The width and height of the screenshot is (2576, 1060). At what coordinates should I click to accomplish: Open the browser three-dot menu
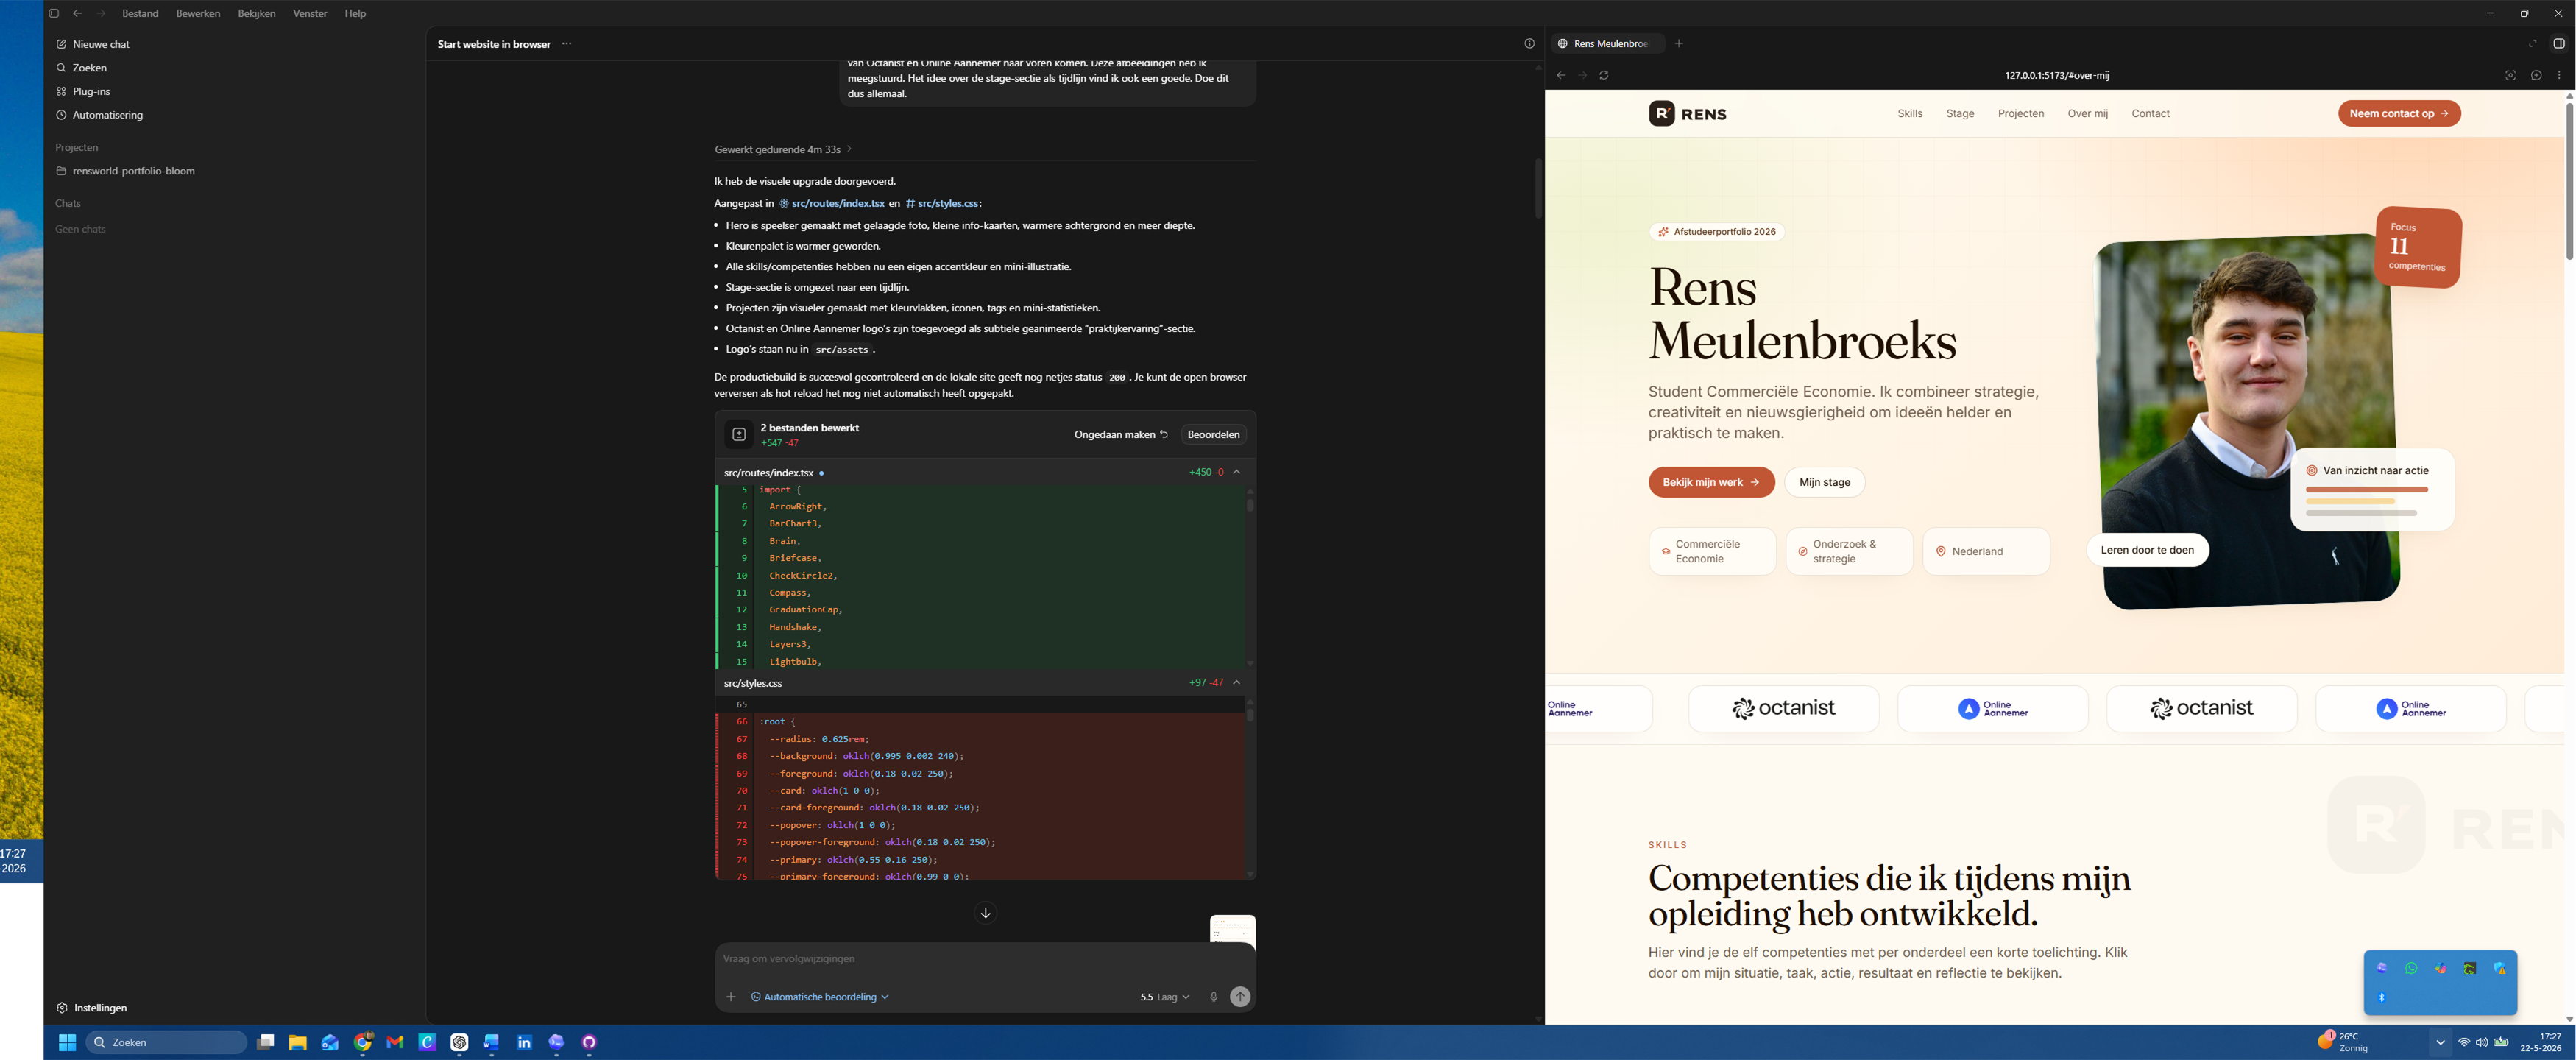pyautogui.click(x=2559, y=75)
